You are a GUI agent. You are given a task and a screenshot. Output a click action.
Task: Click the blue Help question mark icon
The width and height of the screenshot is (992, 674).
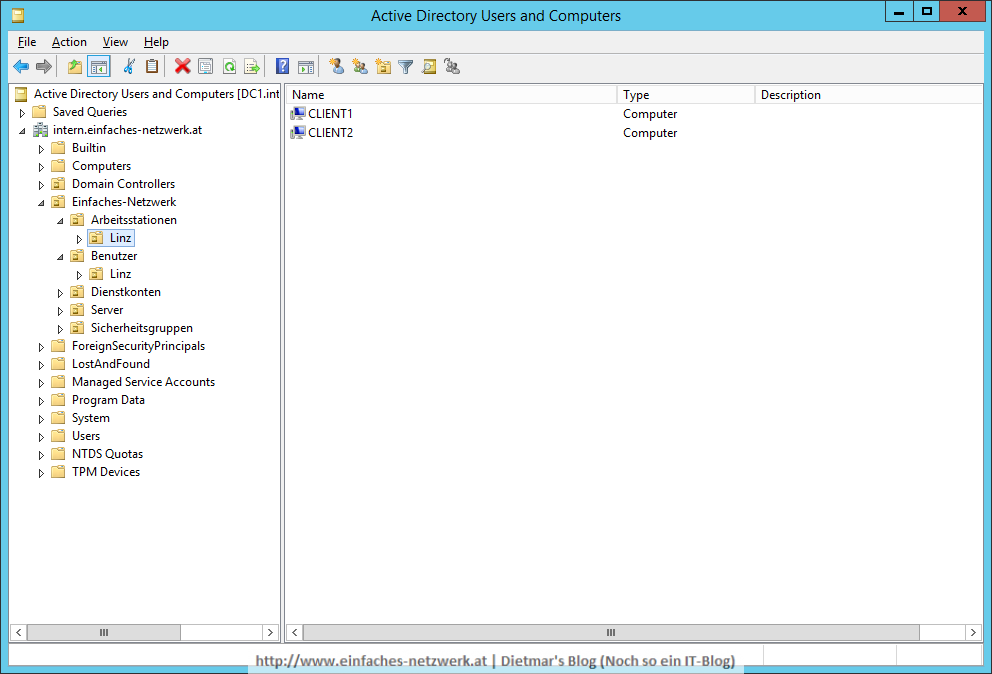283,66
